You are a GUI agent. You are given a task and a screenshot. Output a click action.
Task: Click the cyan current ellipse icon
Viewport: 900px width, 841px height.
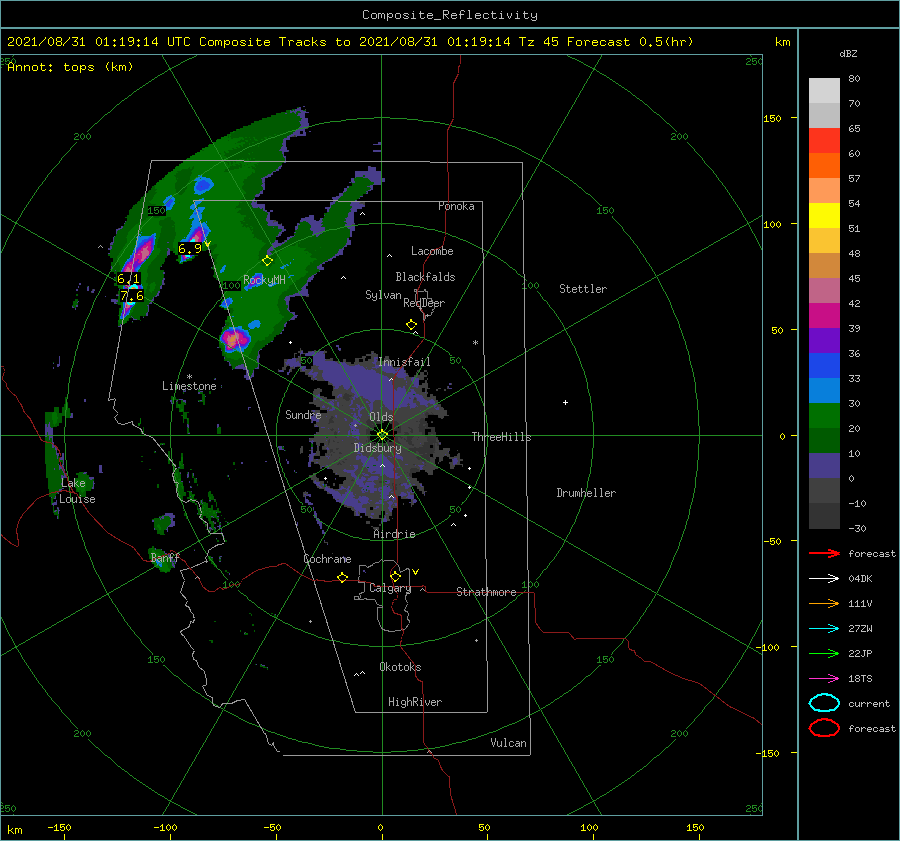tap(824, 703)
